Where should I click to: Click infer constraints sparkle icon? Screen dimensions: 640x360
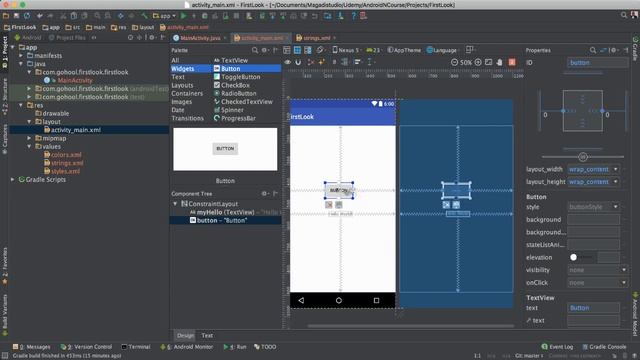coord(322,62)
